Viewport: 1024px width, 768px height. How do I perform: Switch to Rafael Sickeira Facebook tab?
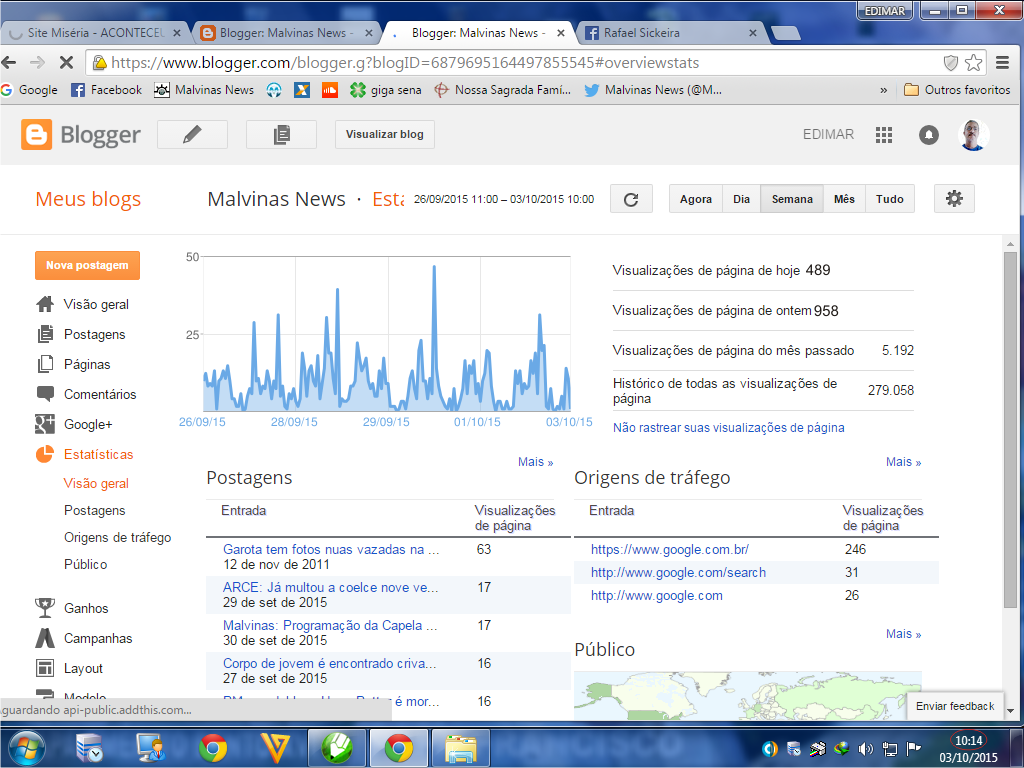coord(673,33)
